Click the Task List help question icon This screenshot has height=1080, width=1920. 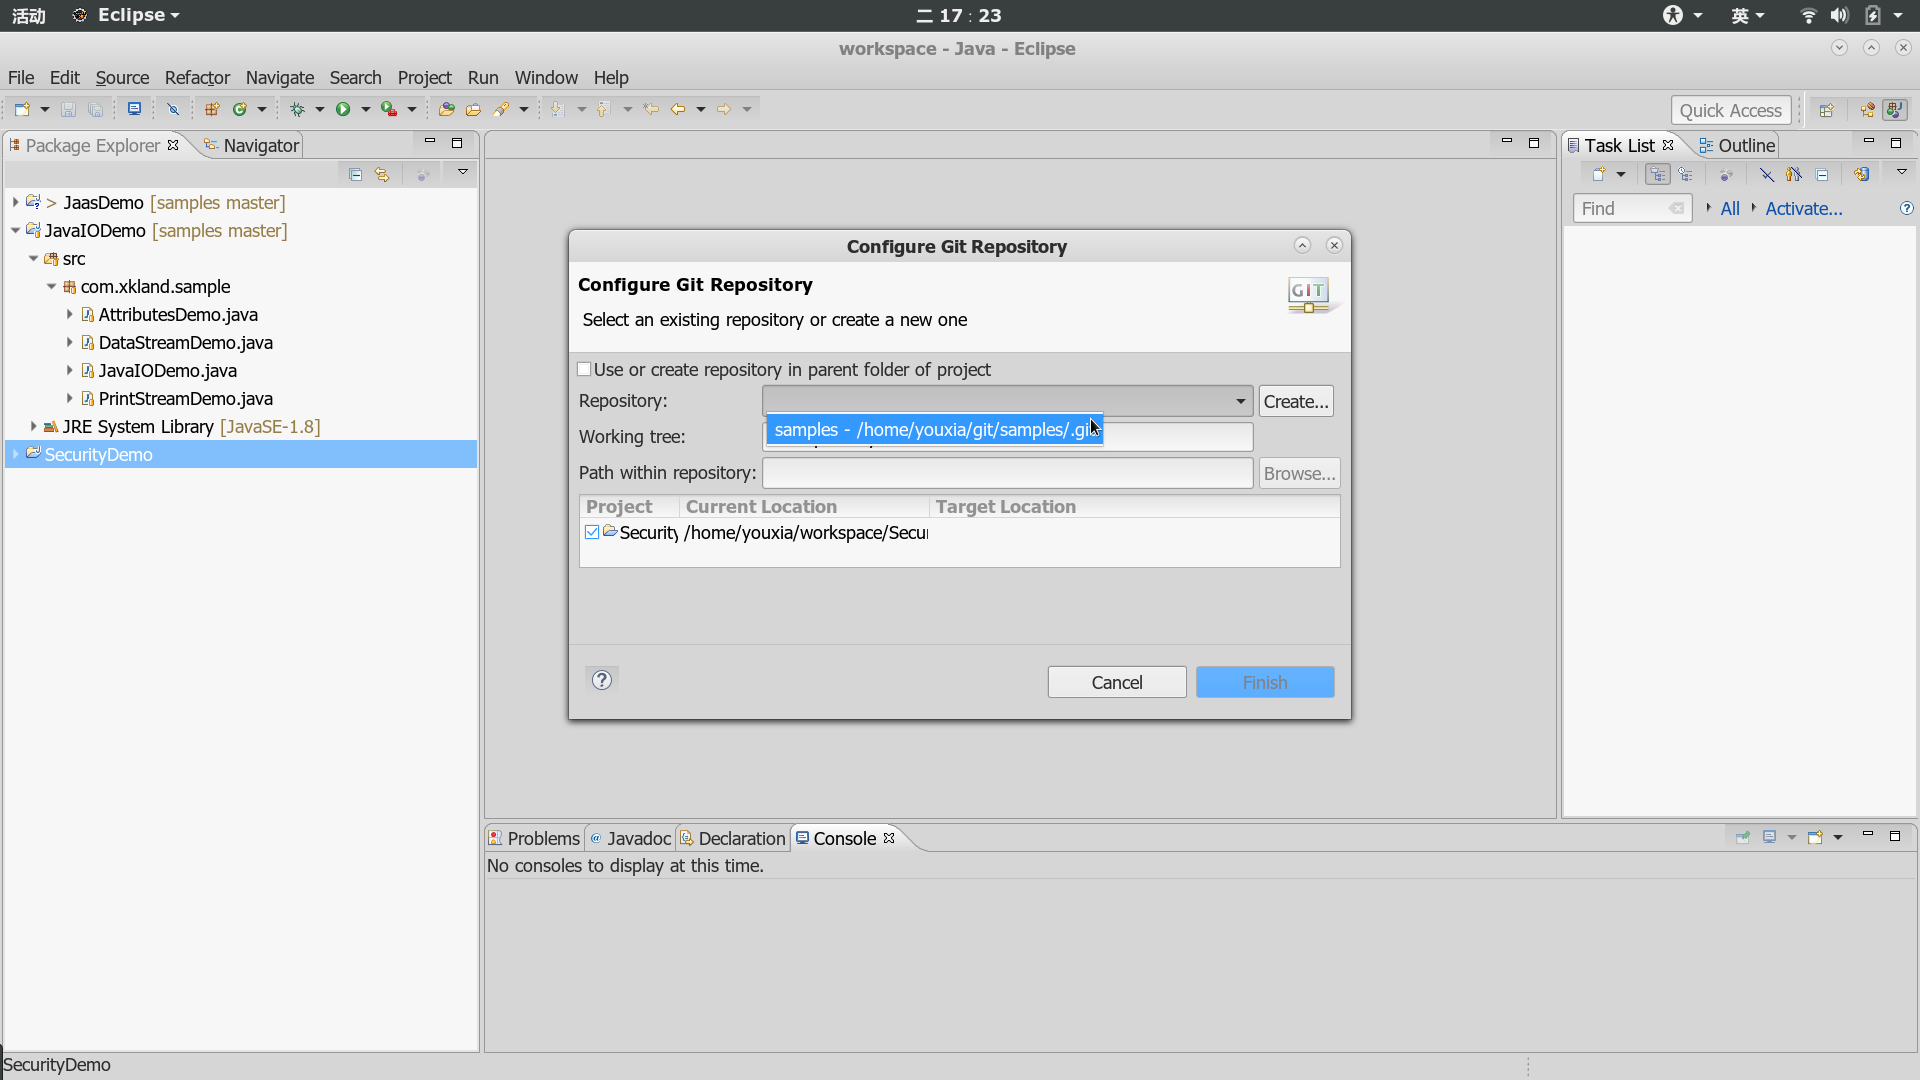1906,208
